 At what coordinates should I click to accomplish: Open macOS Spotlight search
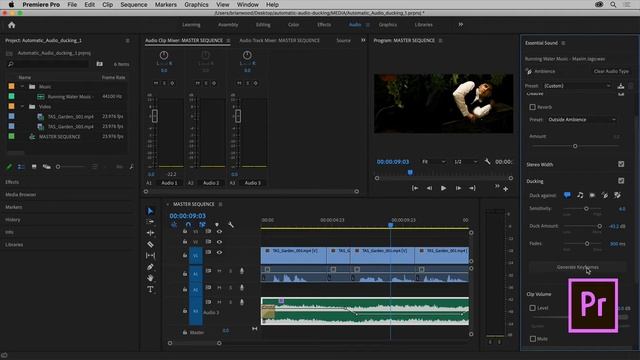point(613,4)
